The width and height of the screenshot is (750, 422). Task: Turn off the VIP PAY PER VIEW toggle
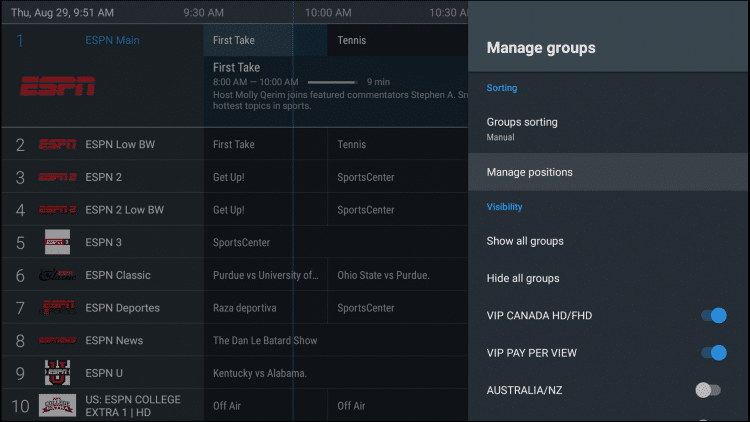(712, 353)
